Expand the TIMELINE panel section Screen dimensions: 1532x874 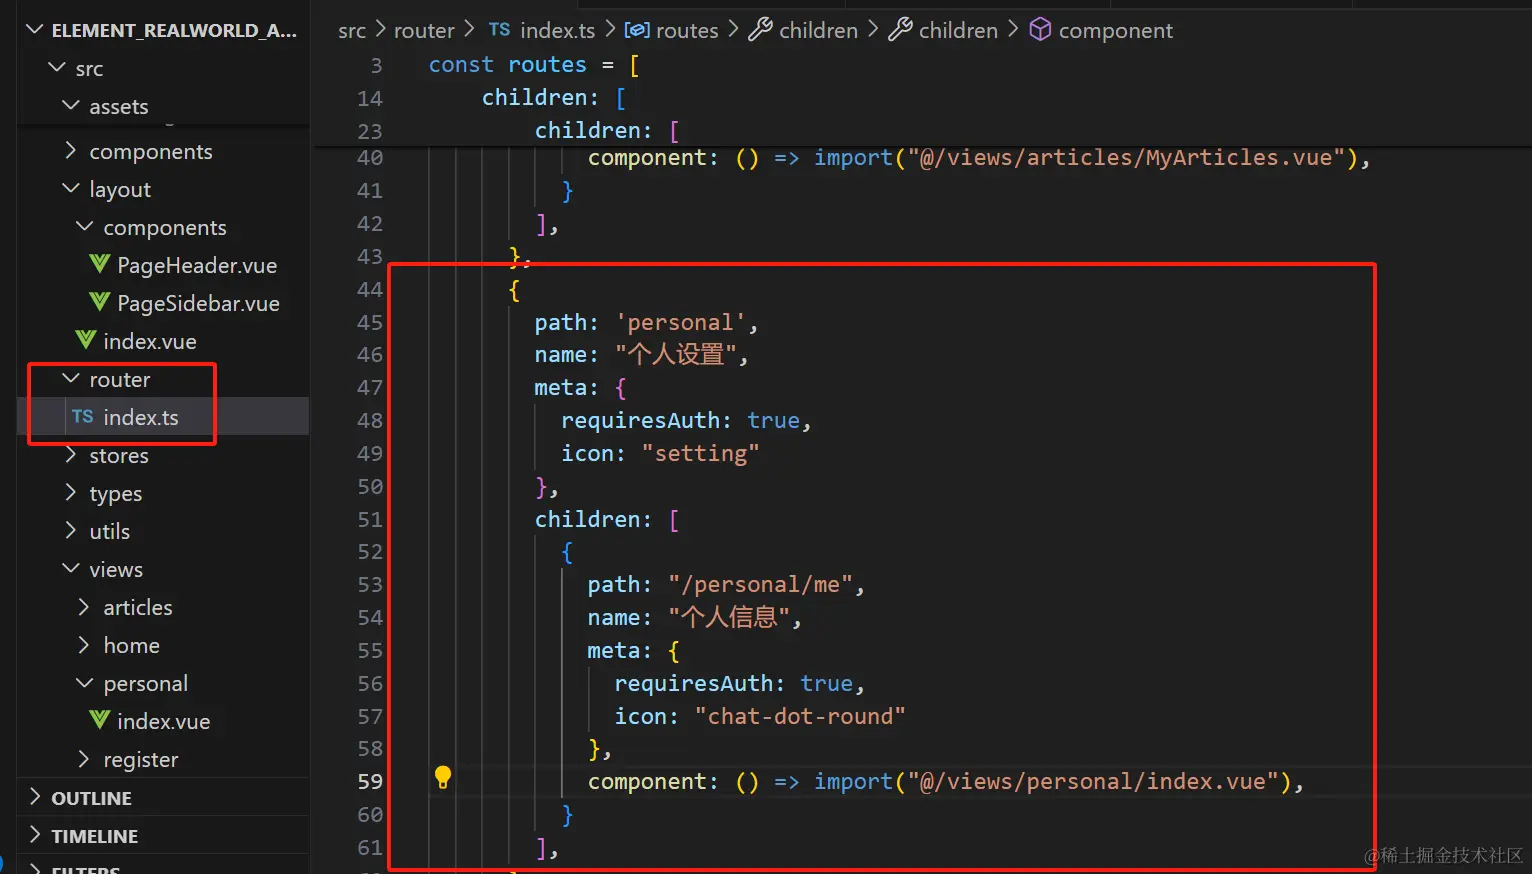point(35,835)
